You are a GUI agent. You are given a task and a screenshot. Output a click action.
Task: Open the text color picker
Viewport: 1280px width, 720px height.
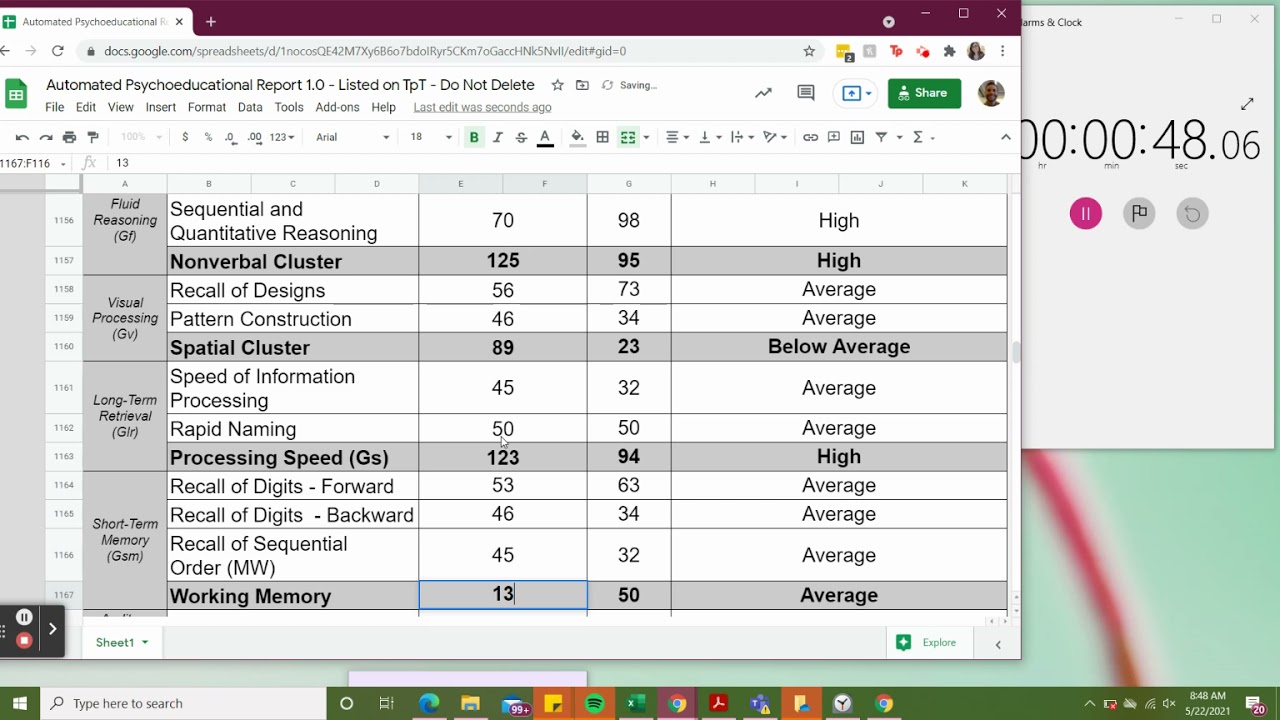point(545,137)
